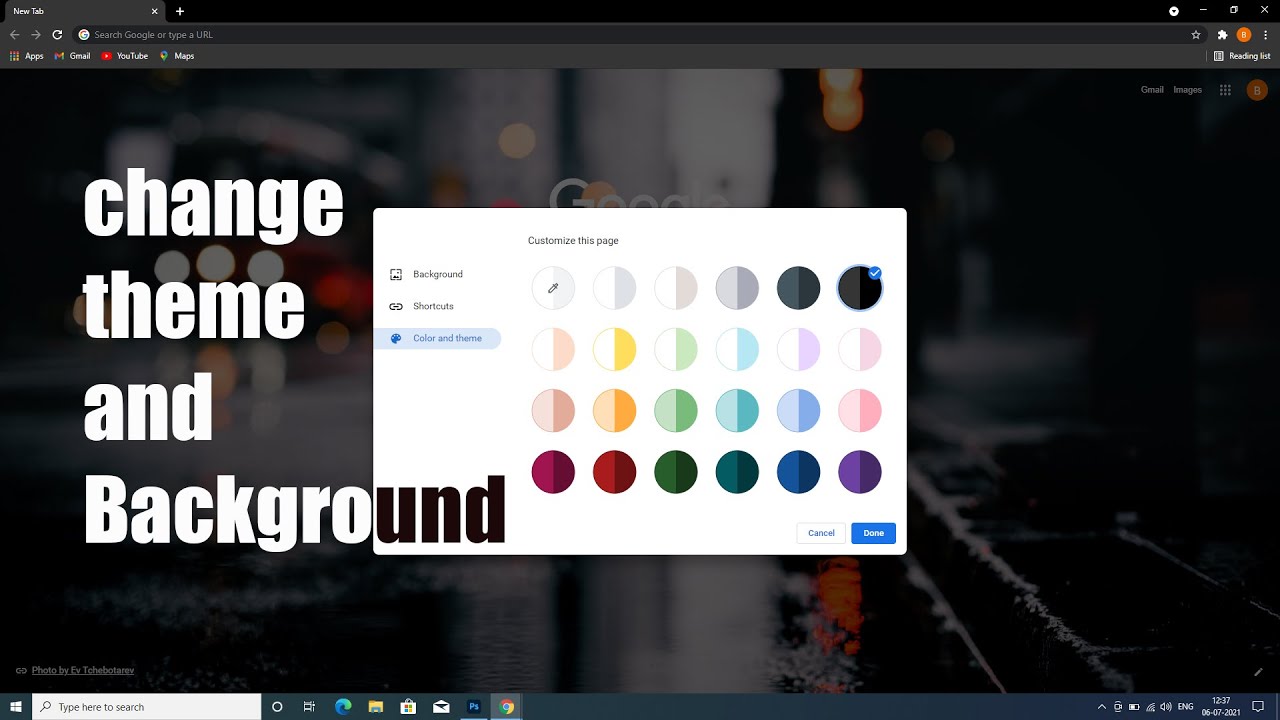Open the Reading list
Screen dimensions: 1280x720
[x=1242, y=56]
